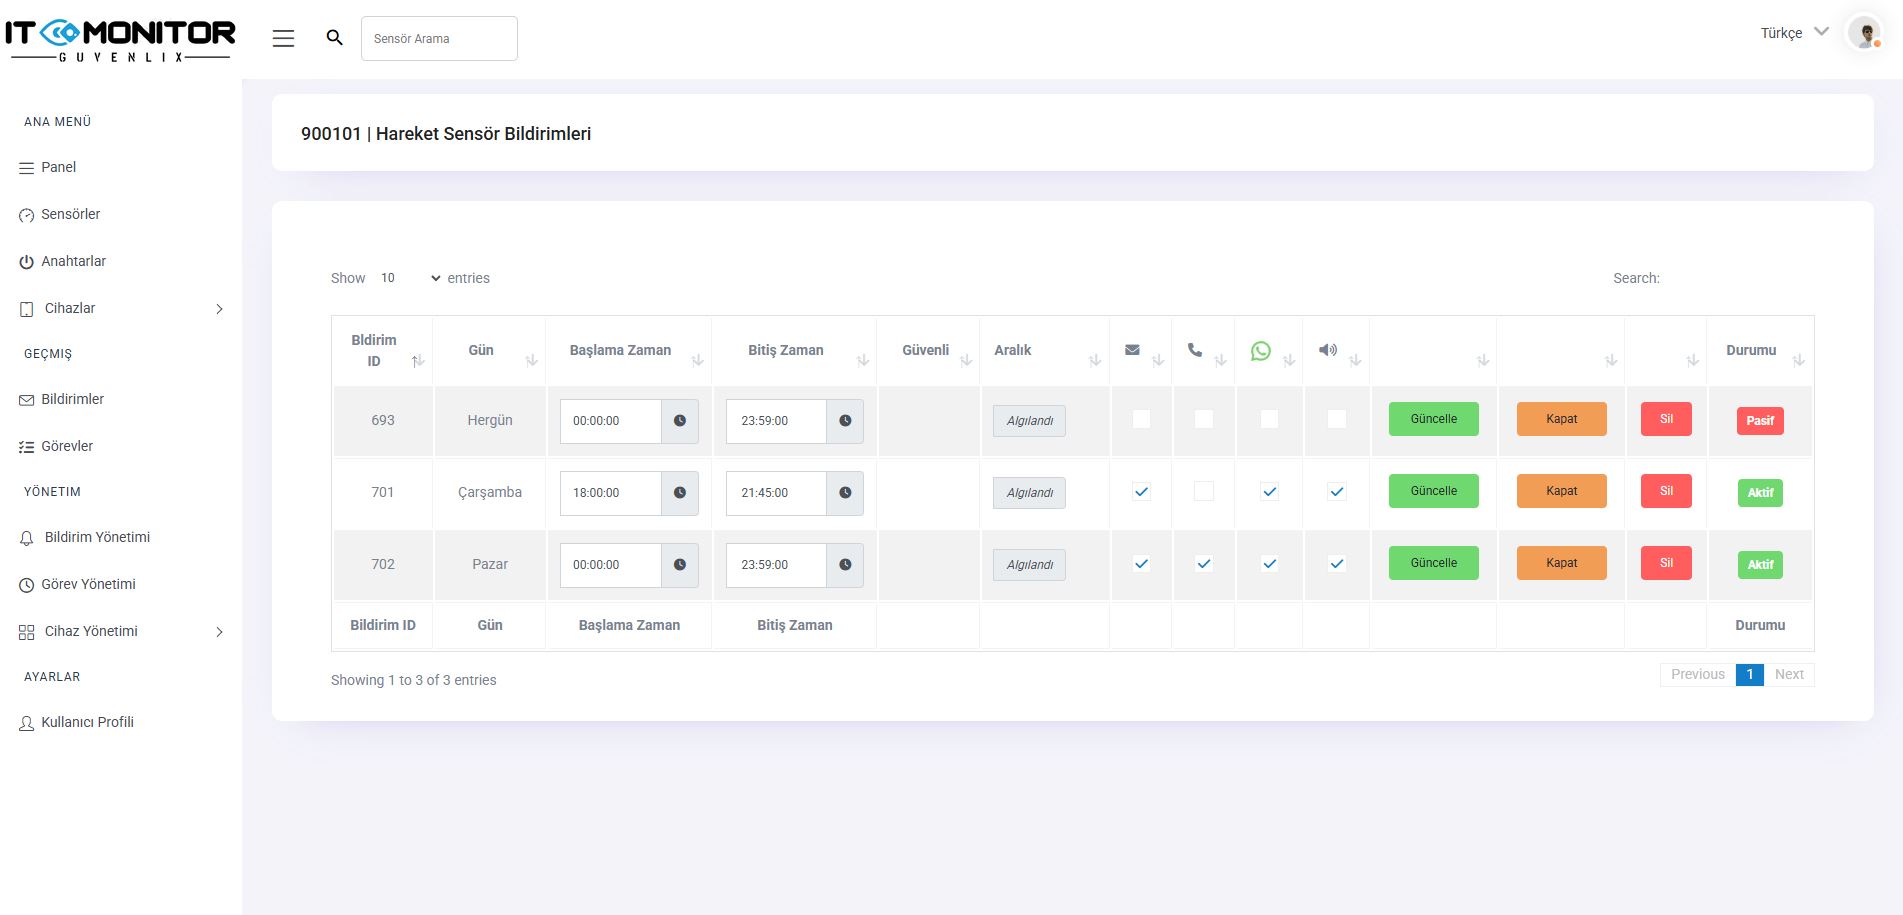Open Sensörler from the sidebar menu
1903x915 pixels.
[70, 214]
